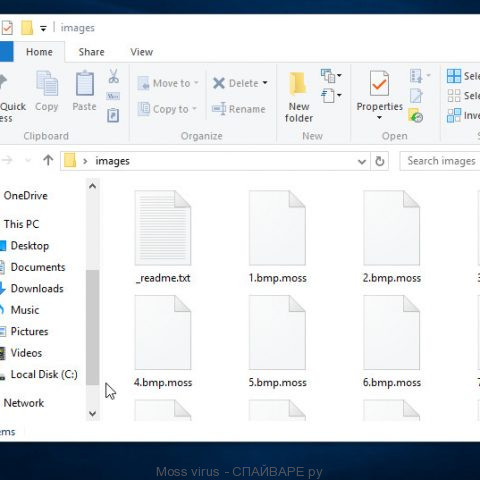The width and height of the screenshot is (480, 480).
Task: Click the Copy to button
Action: tap(167, 109)
